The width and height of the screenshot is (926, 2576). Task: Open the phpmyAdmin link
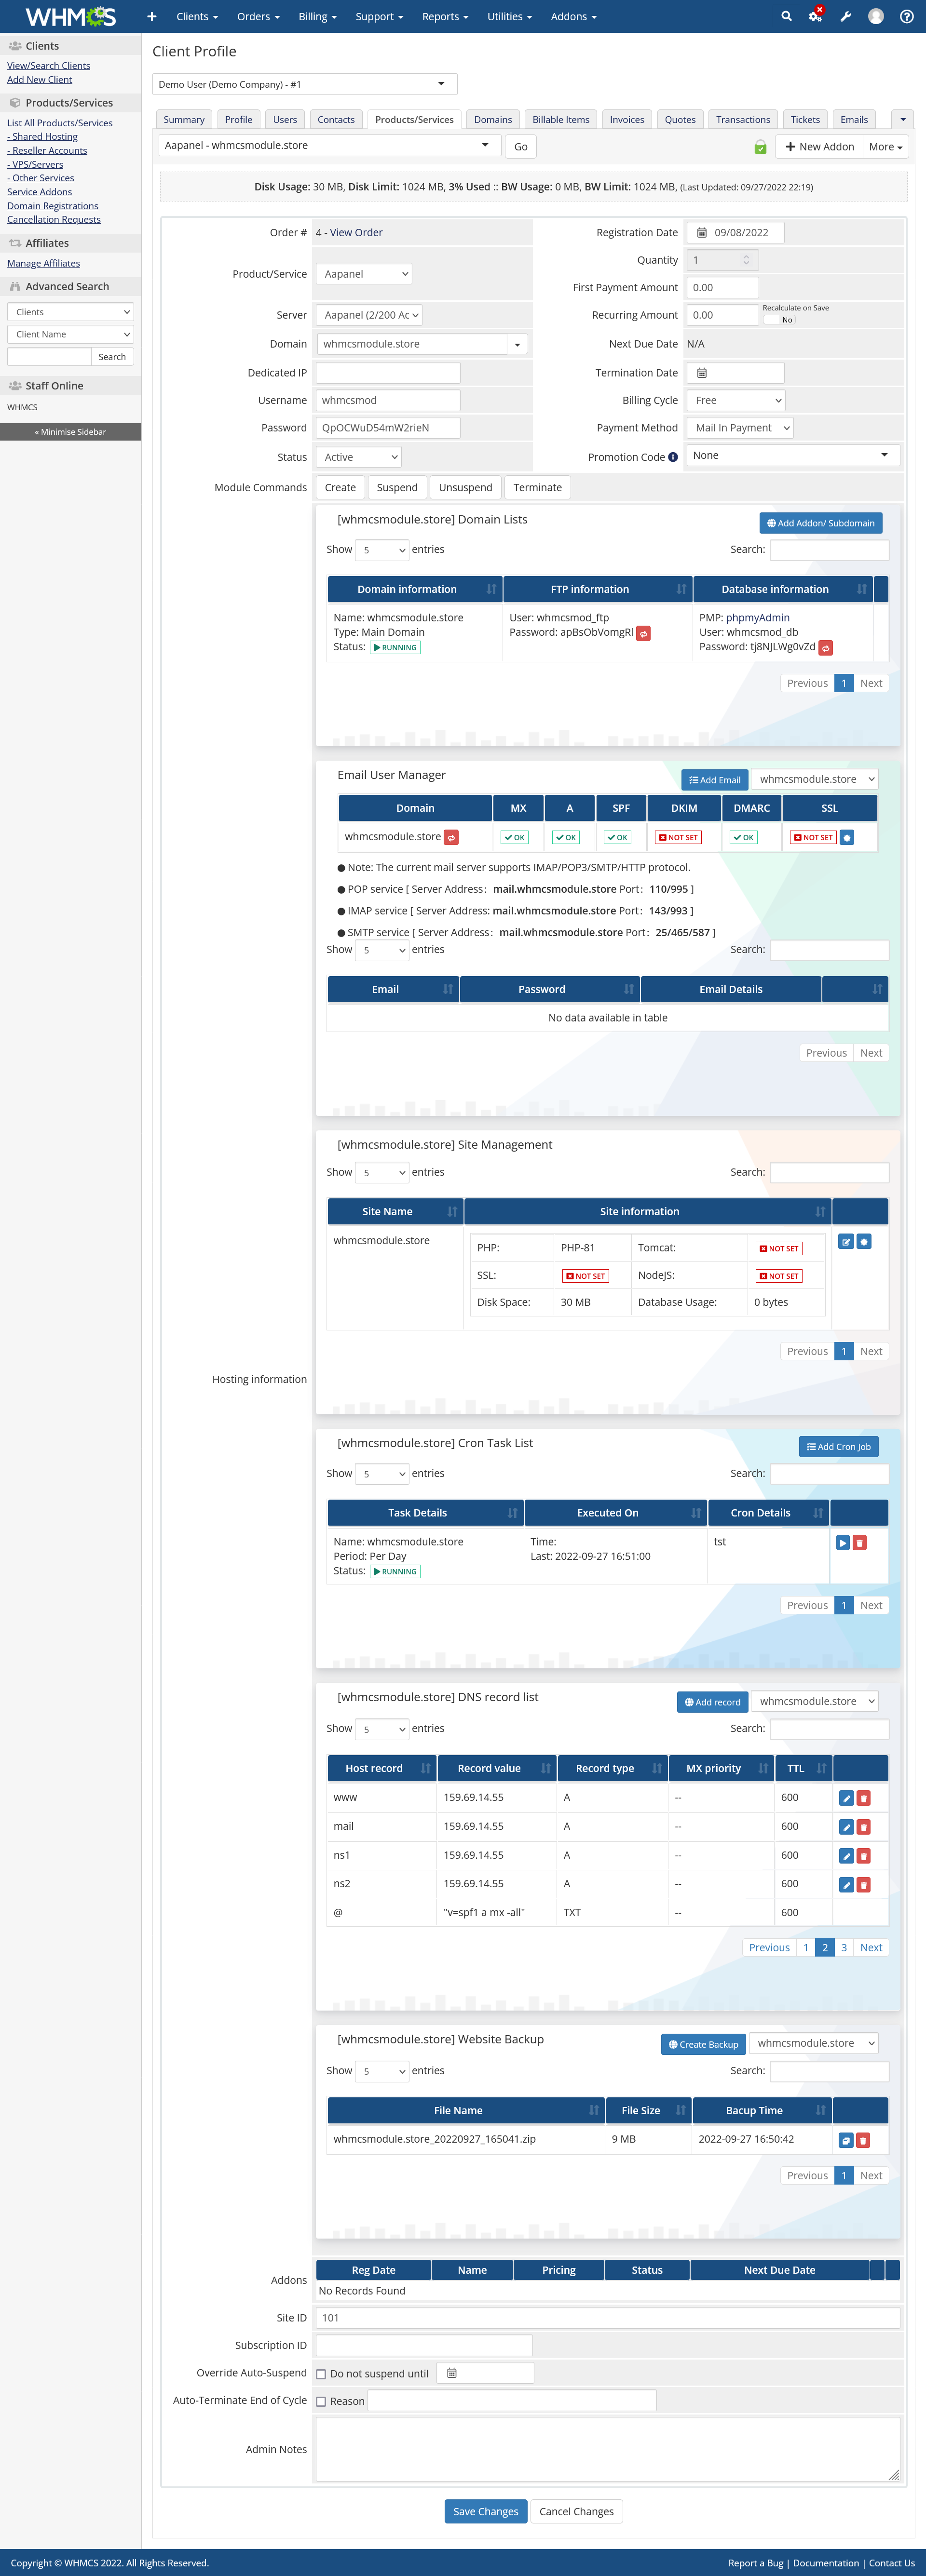(757, 618)
